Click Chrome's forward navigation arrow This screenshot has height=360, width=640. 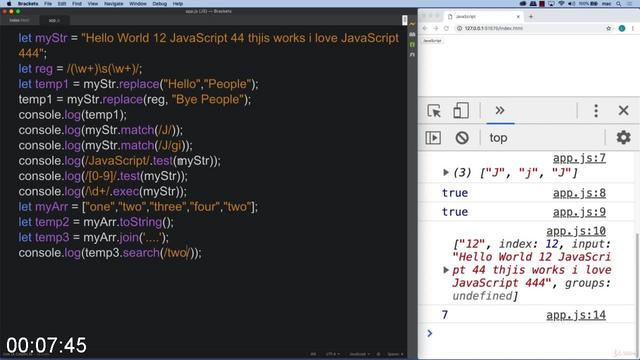point(436,28)
